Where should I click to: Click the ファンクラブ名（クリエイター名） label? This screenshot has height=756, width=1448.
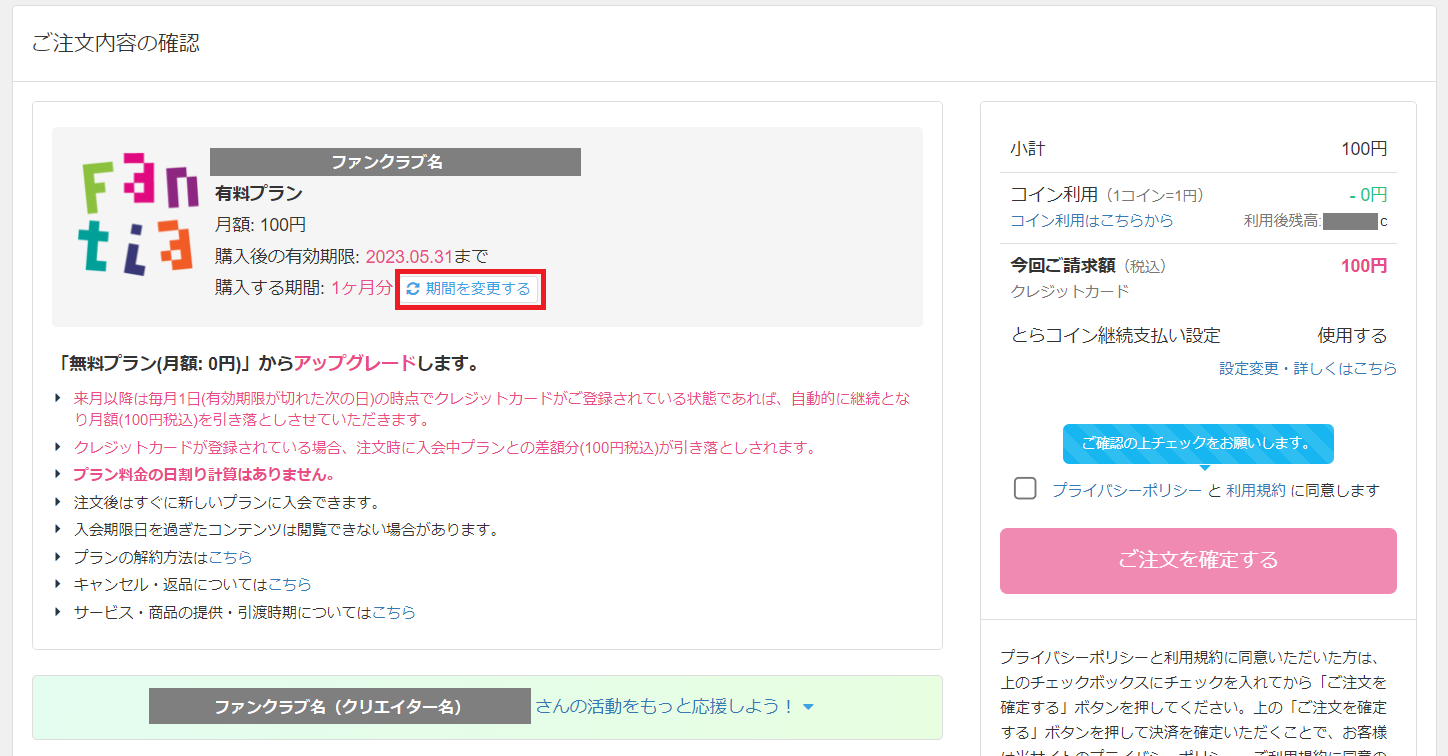point(339,706)
